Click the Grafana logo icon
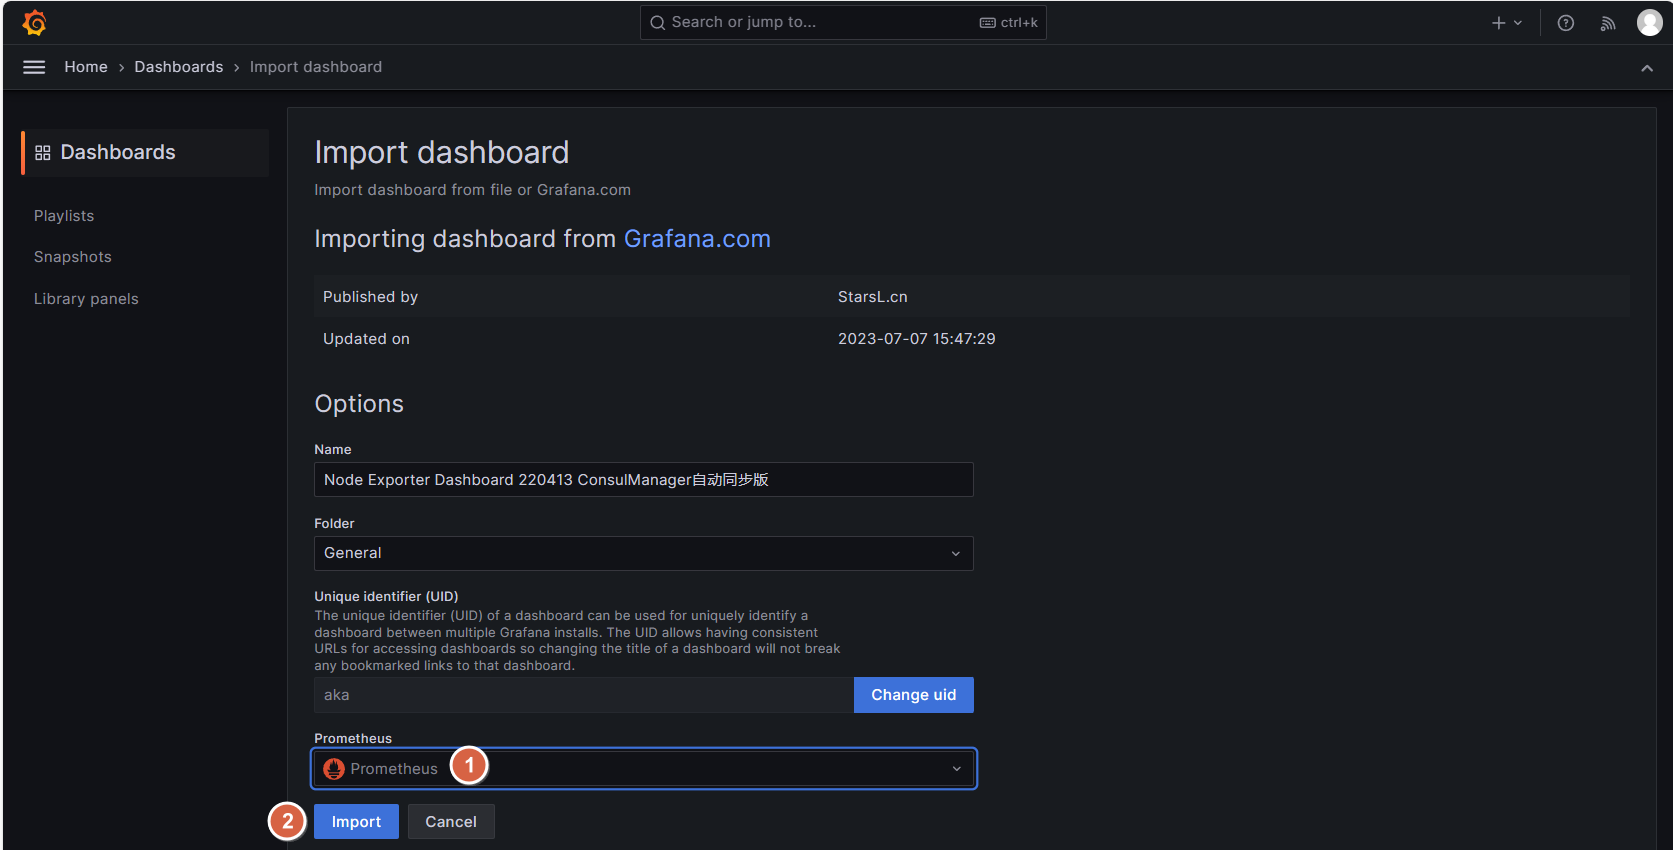The image size is (1673, 850). point(35,22)
